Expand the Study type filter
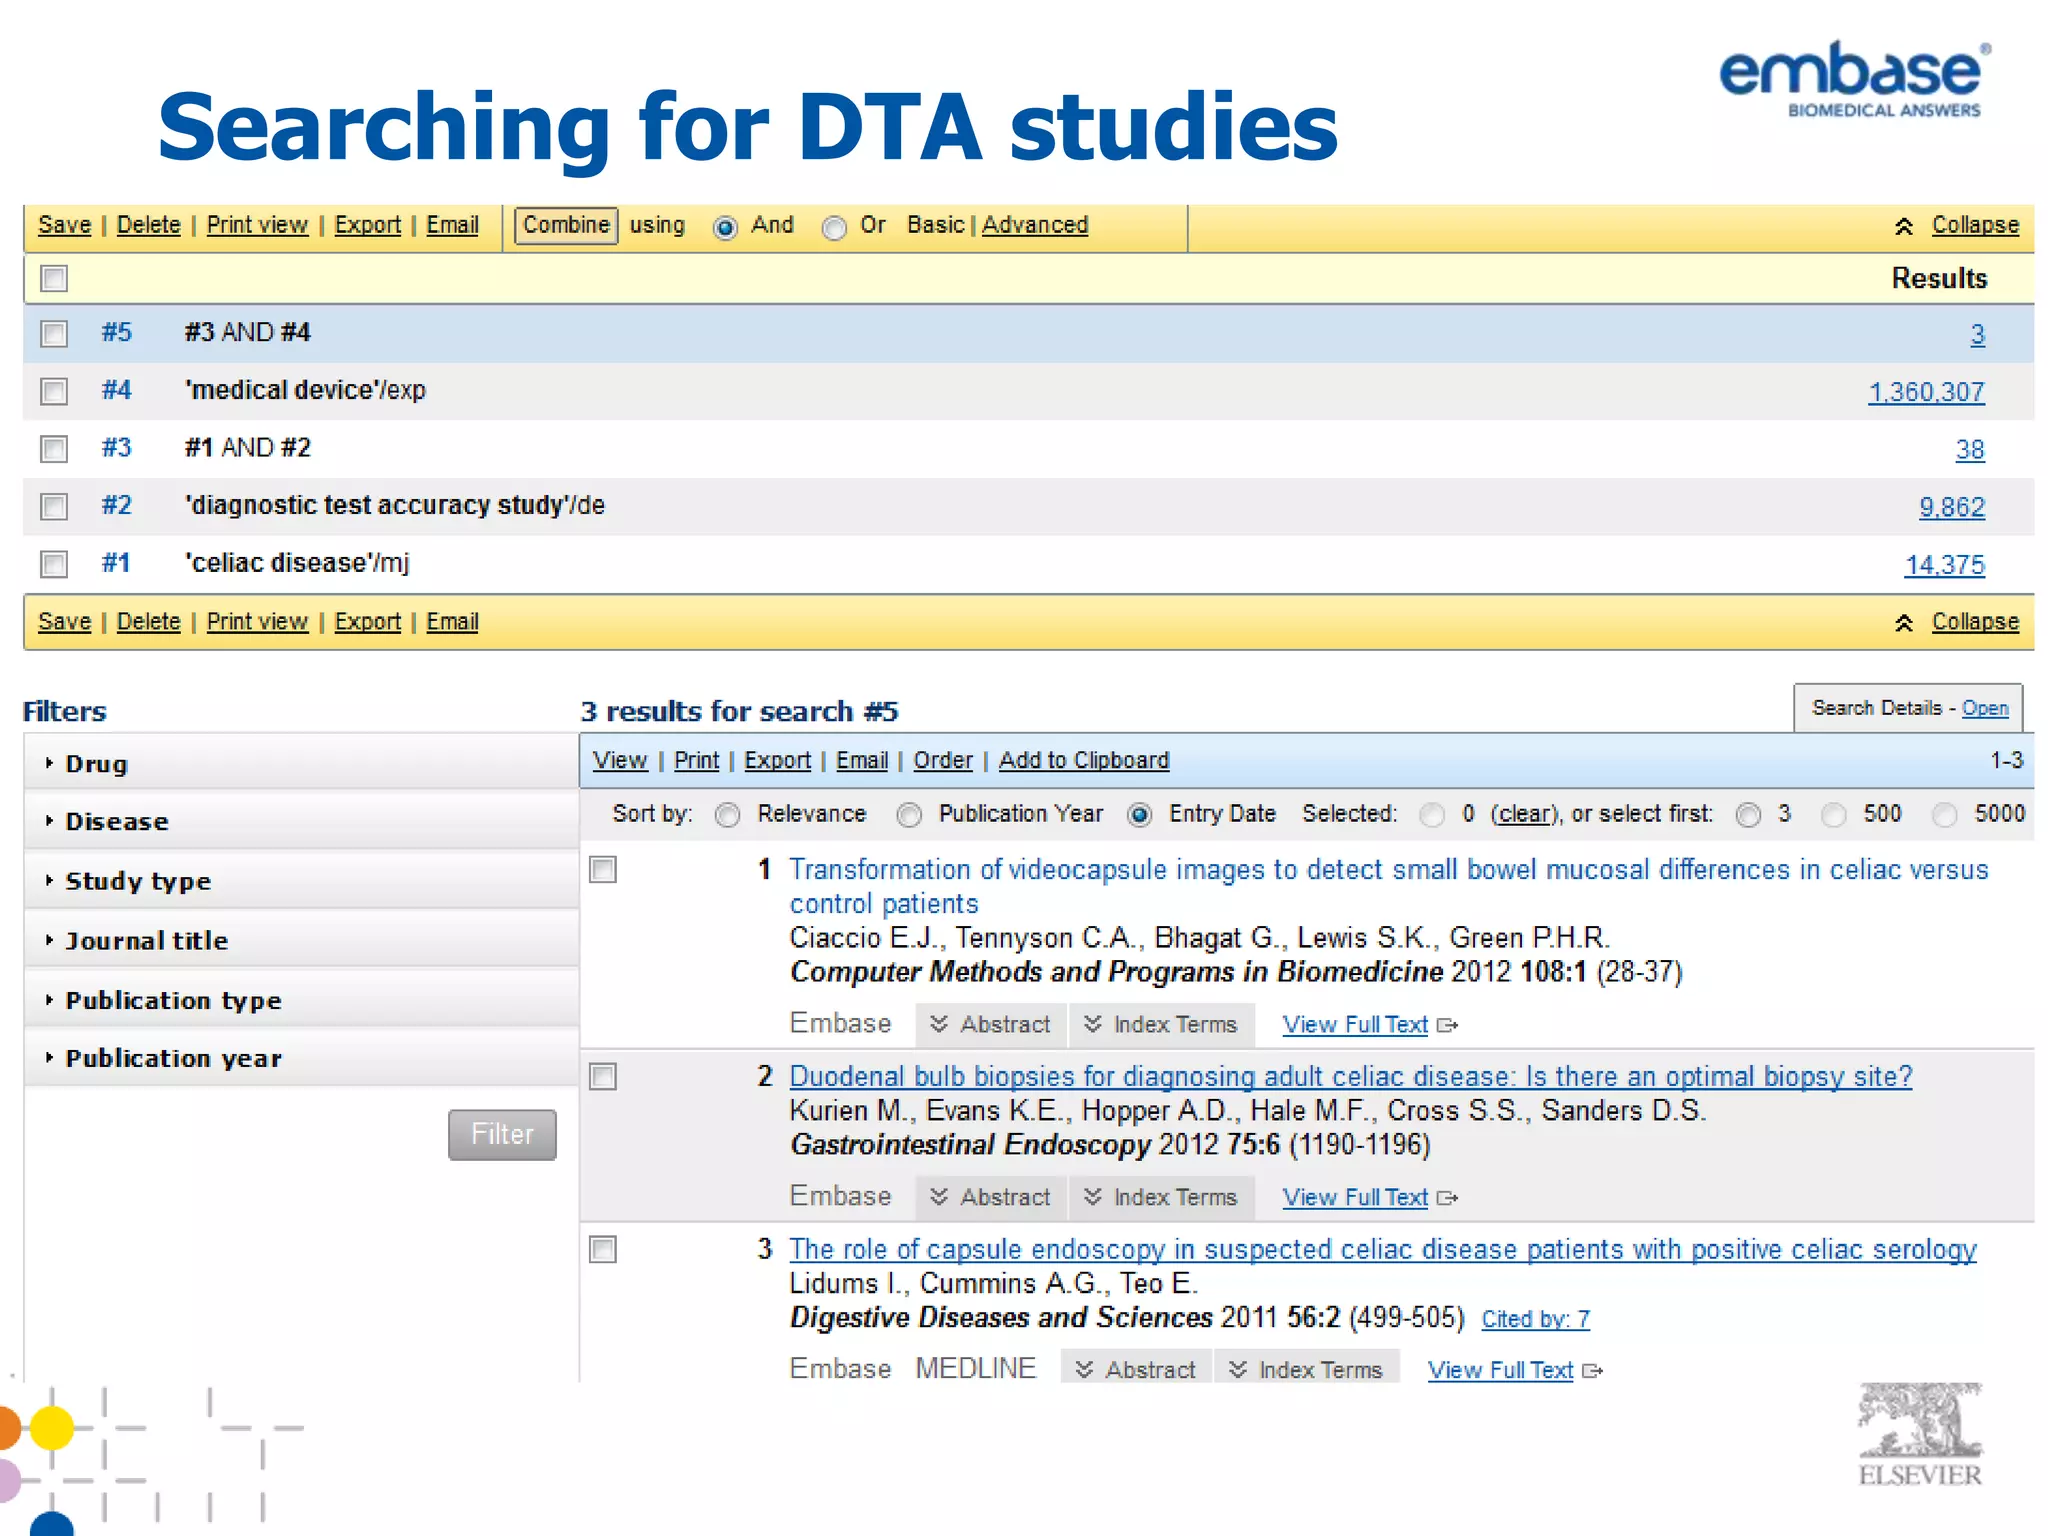This screenshot has height=1536, width=2048. [x=301, y=881]
